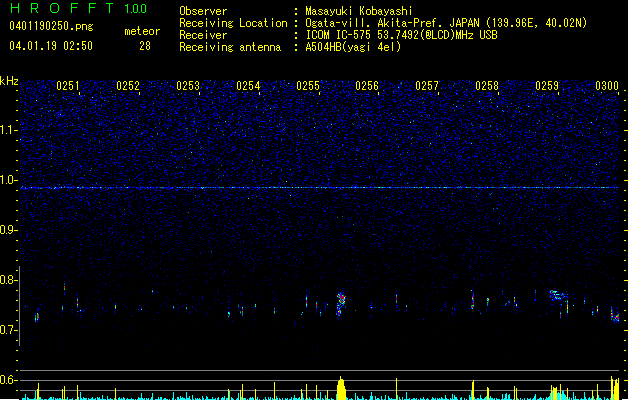Image resolution: width=629 pixels, height=400 pixels.
Task: Click the ICOM IC-575 receiver text
Action: [x=401, y=35]
